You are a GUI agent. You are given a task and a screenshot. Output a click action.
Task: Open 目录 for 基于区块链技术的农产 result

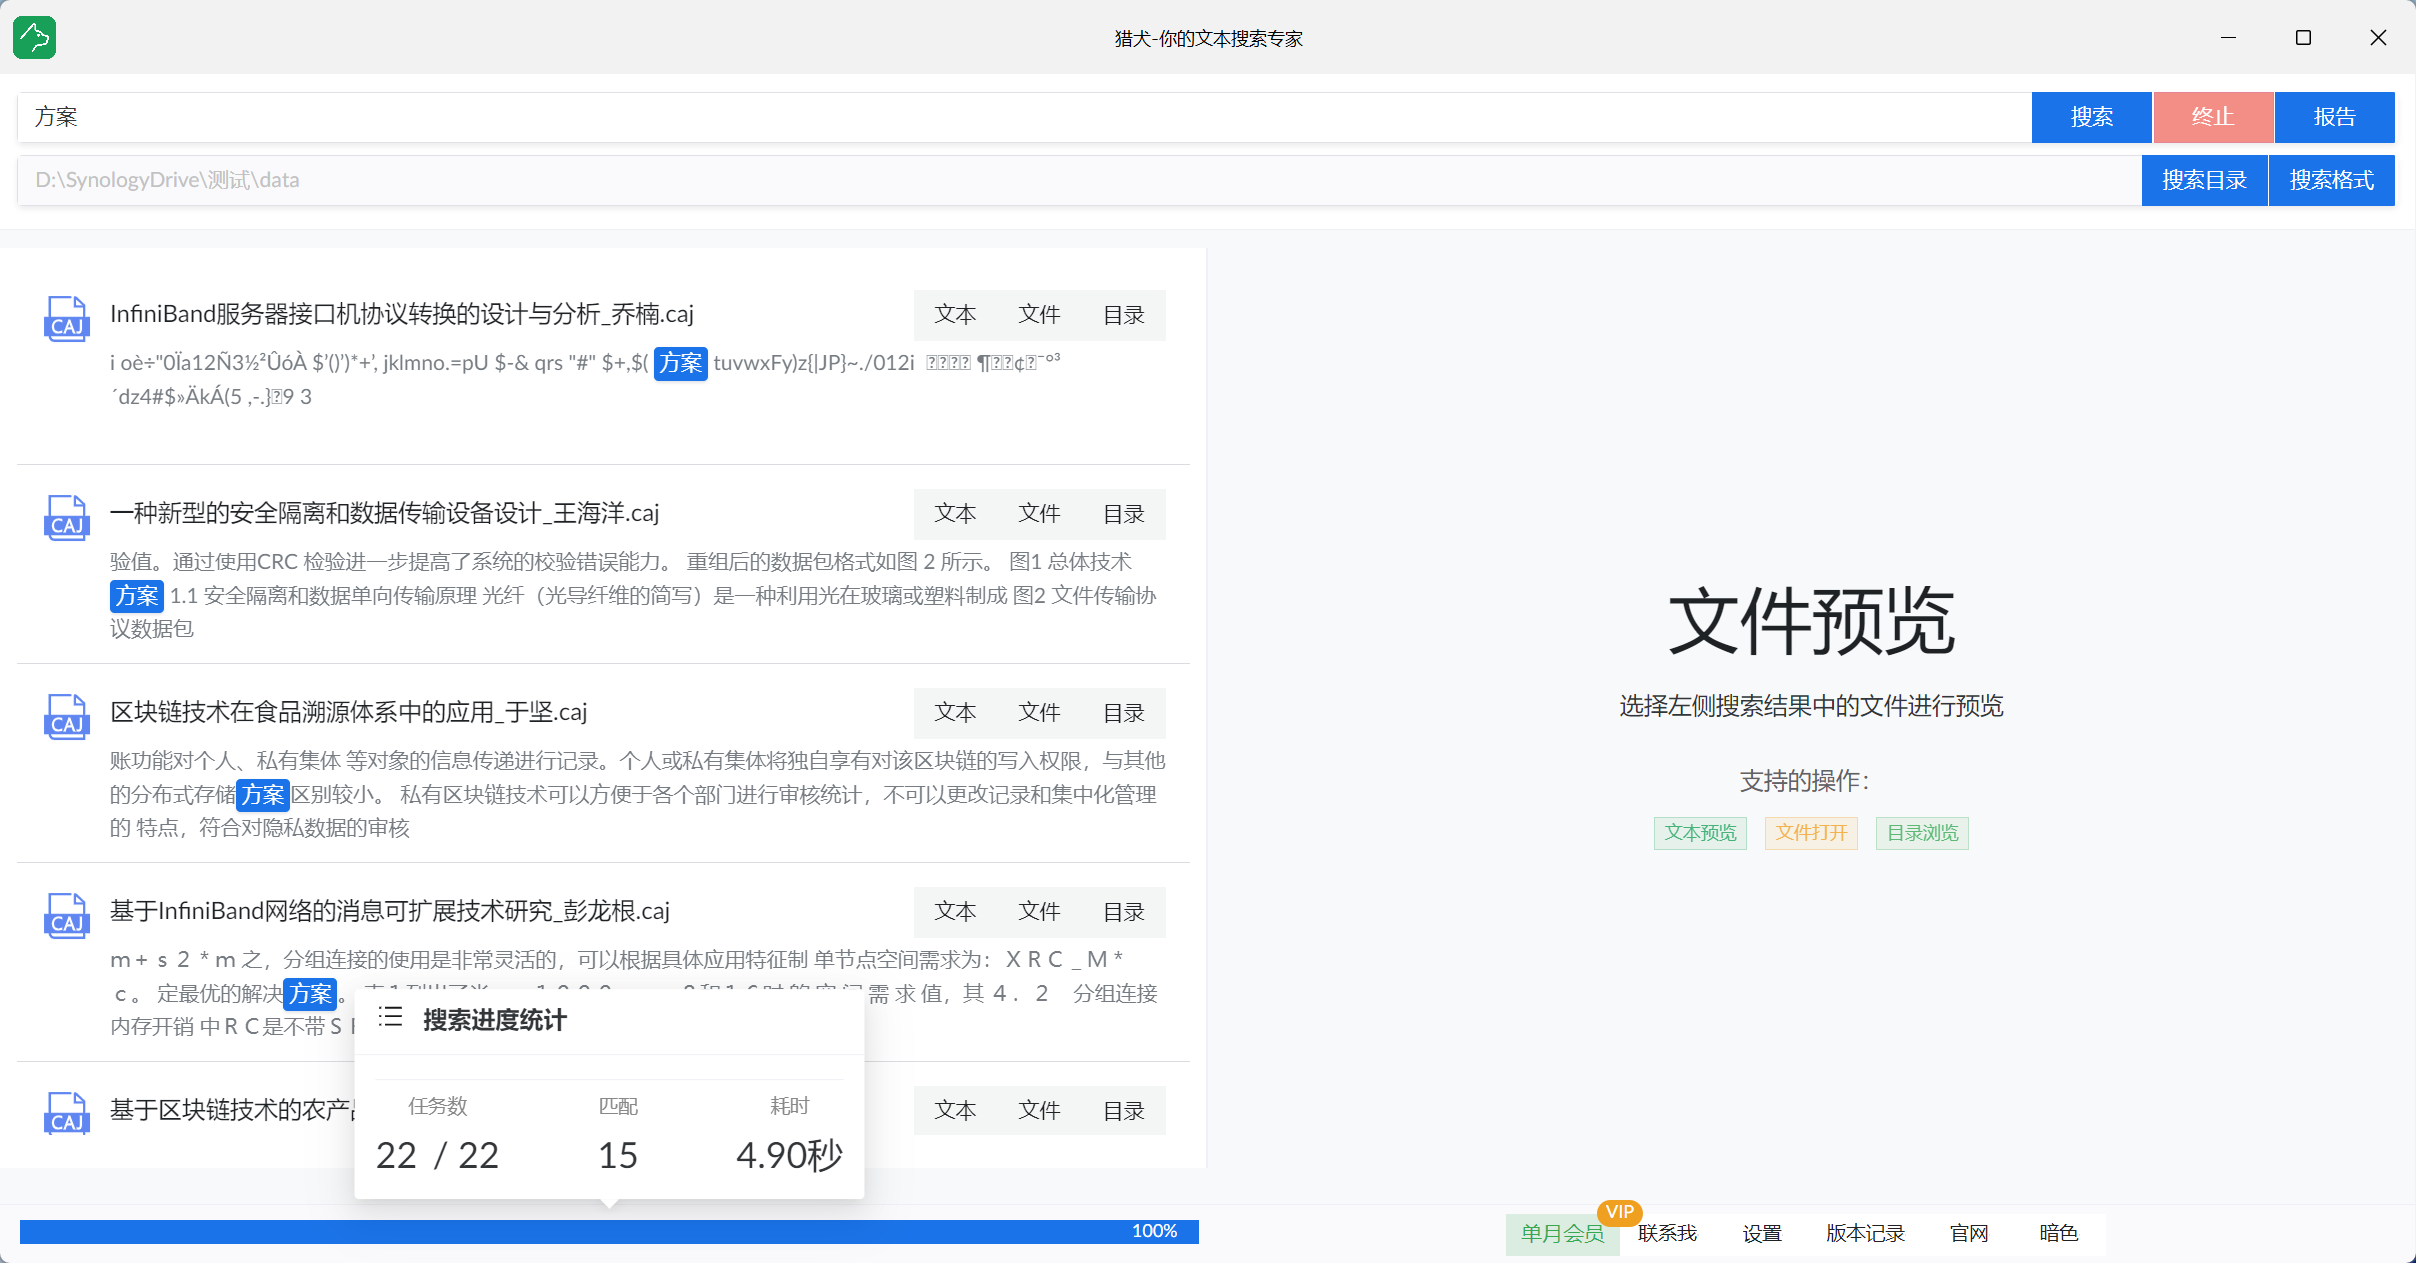pyautogui.click(x=1123, y=1110)
